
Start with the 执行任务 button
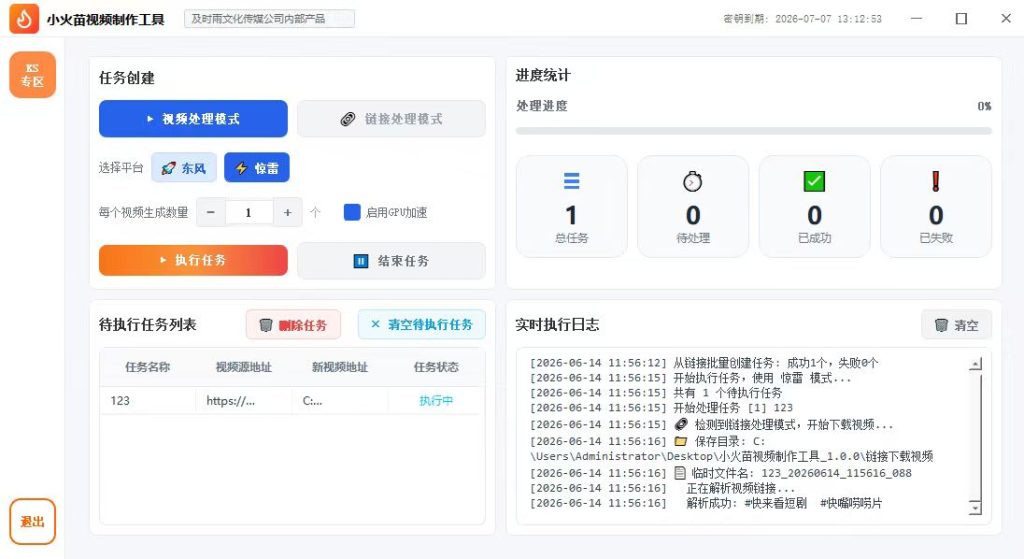point(193,261)
